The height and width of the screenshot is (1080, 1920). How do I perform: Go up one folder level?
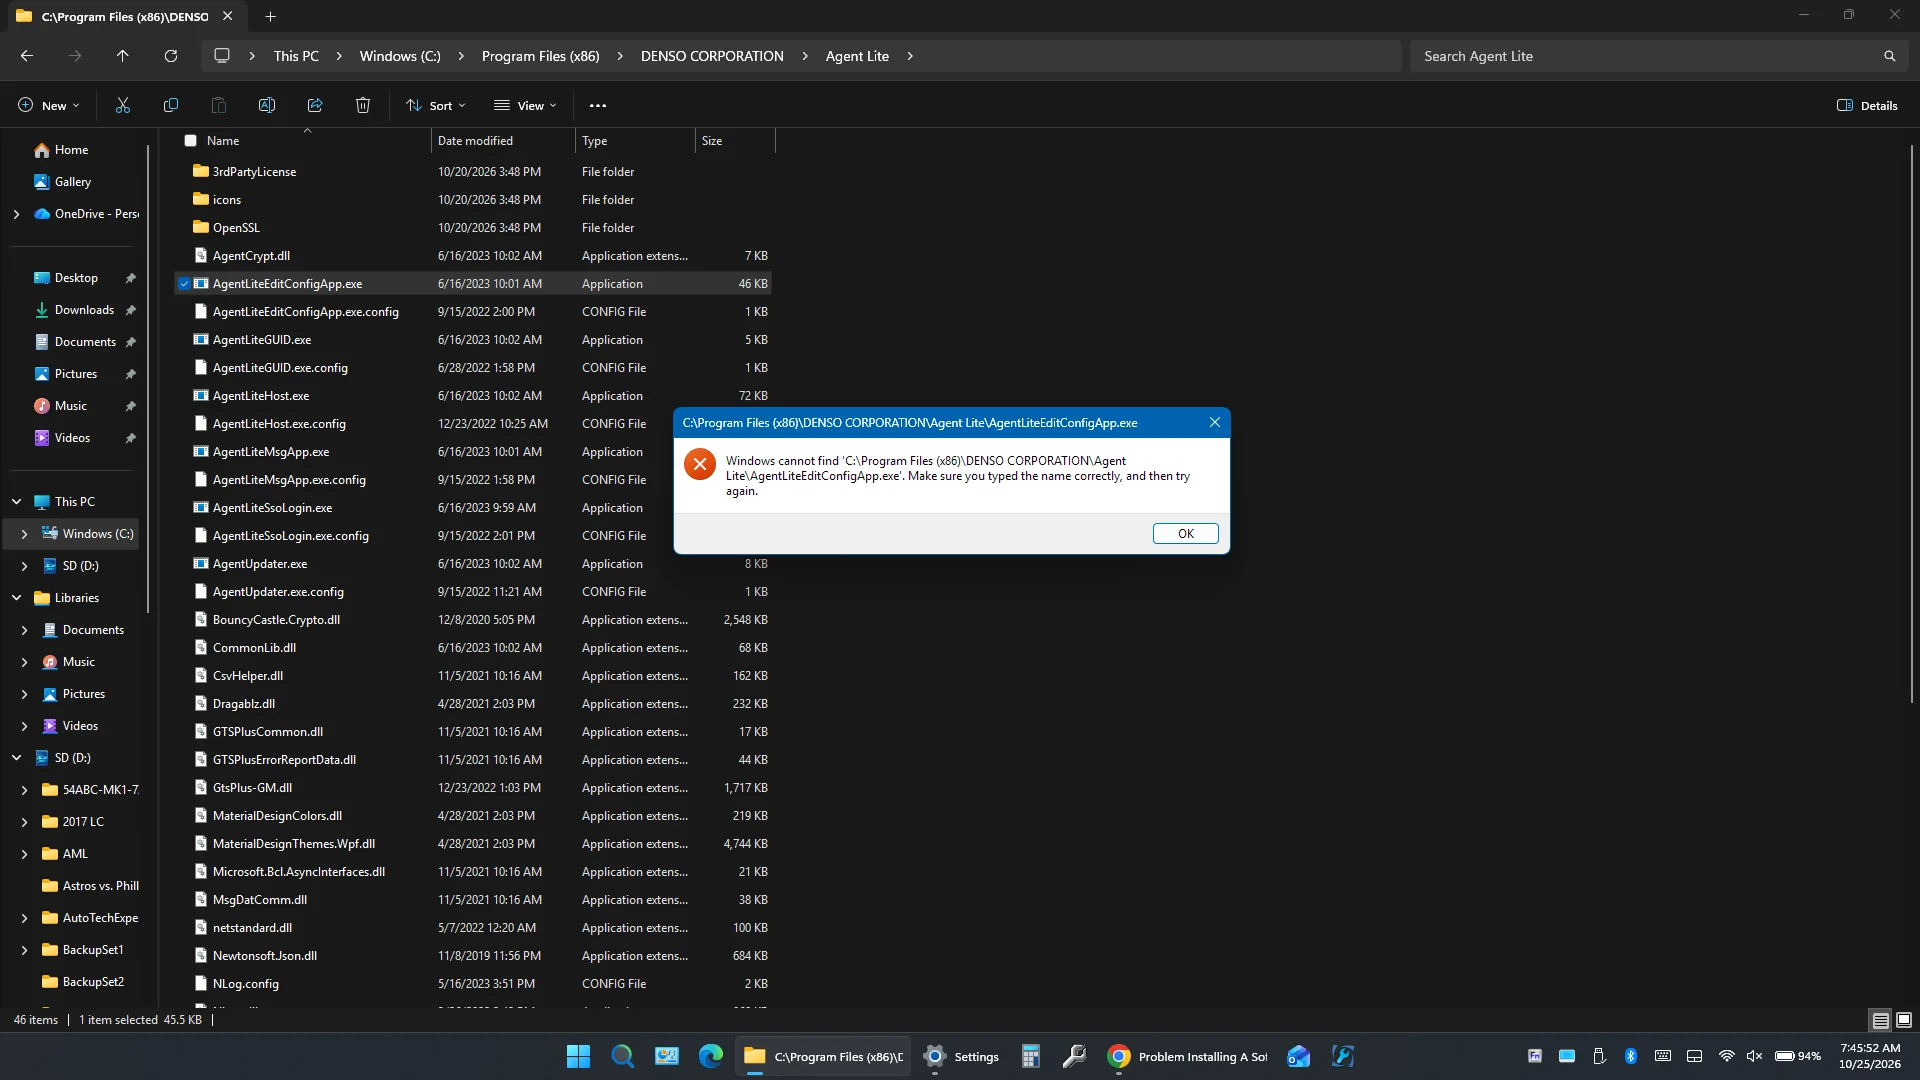(x=123, y=56)
